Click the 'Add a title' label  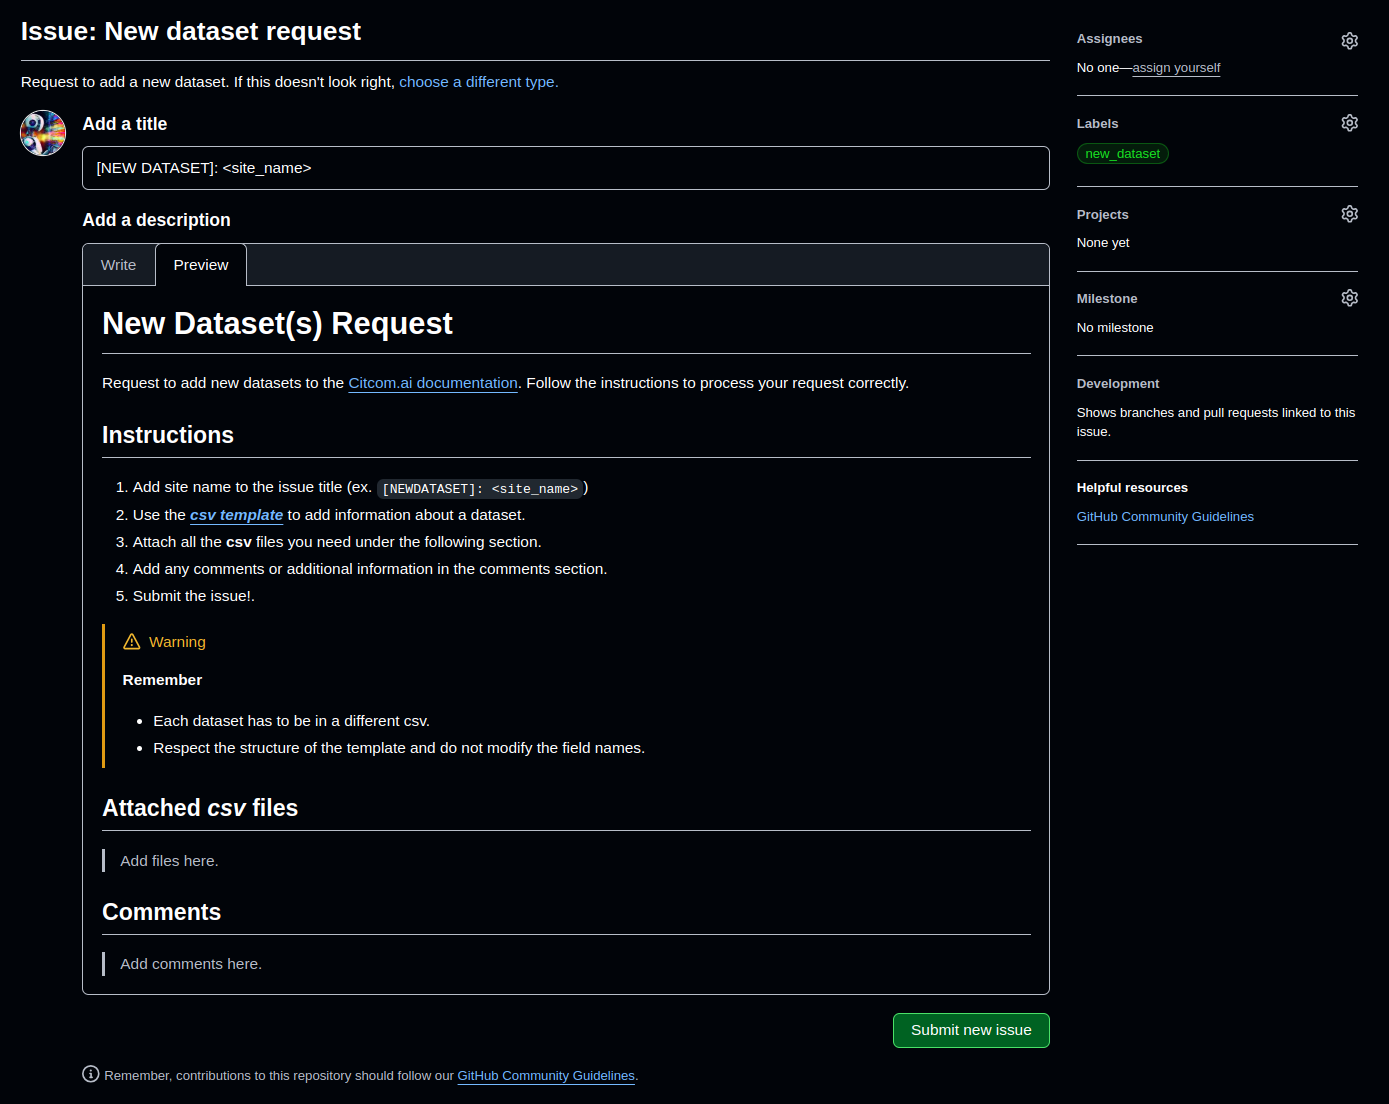(x=124, y=124)
